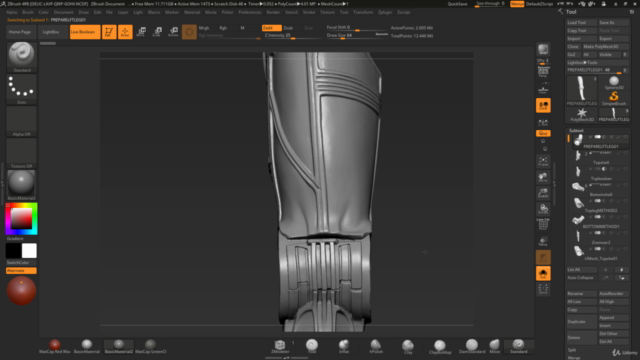The image size is (640, 360).
Task: Expand the Split section
Action: (x=572, y=350)
